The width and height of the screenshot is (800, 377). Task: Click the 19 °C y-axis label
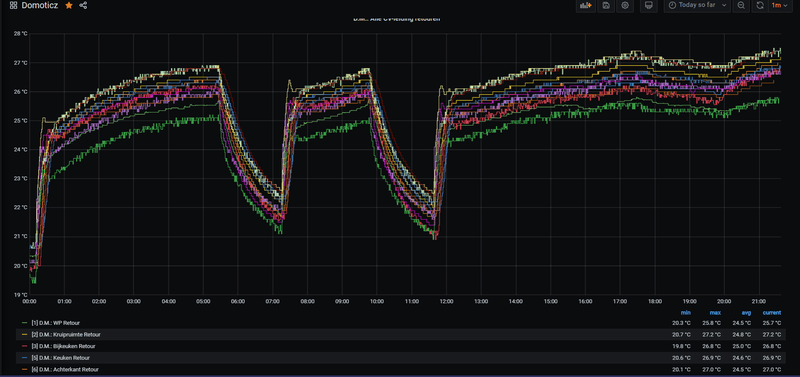coord(21,294)
